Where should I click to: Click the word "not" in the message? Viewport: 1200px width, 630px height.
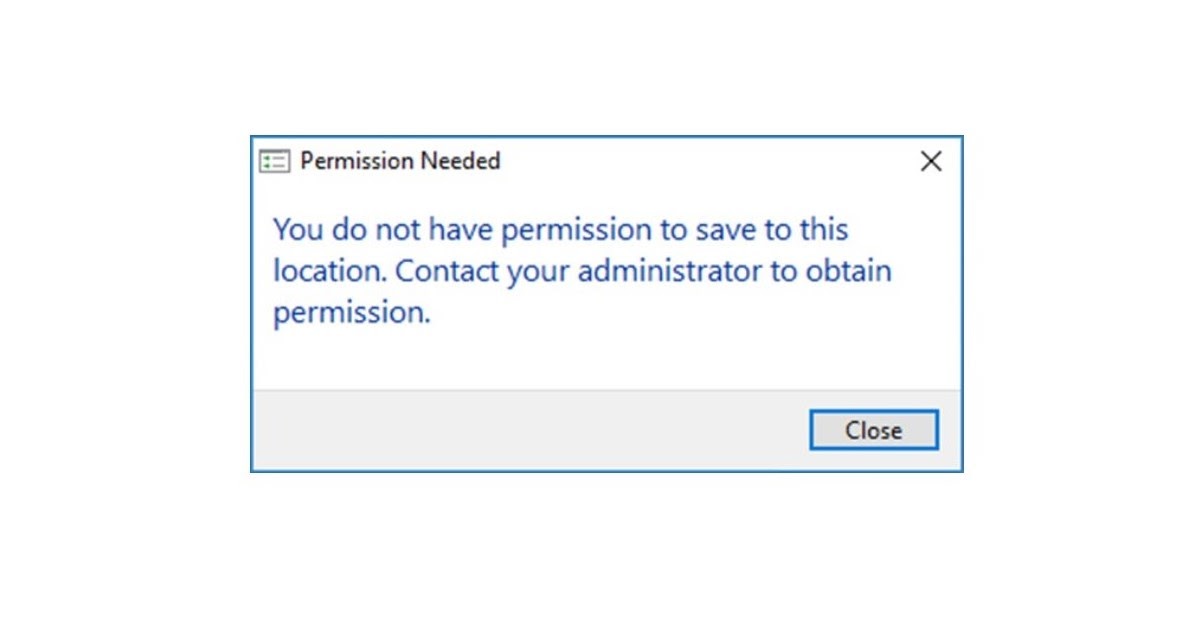pos(398,230)
